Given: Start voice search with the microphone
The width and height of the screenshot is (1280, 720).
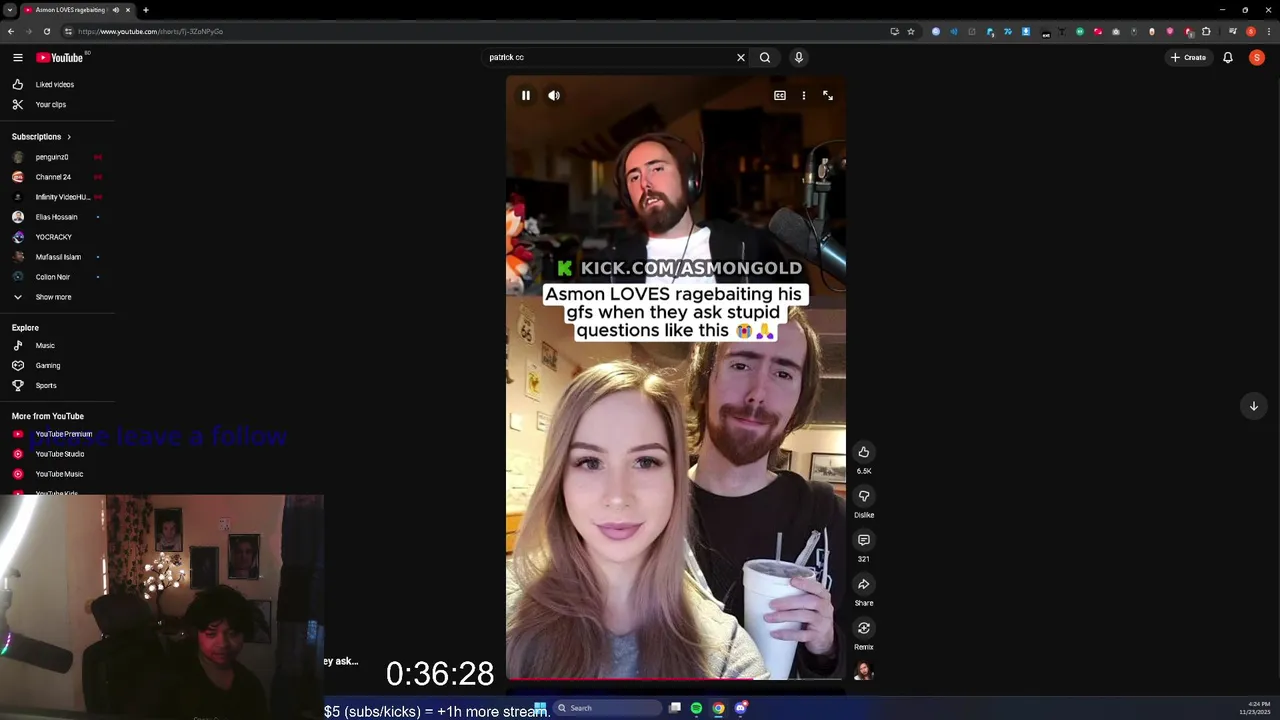Looking at the screenshot, I should [799, 58].
